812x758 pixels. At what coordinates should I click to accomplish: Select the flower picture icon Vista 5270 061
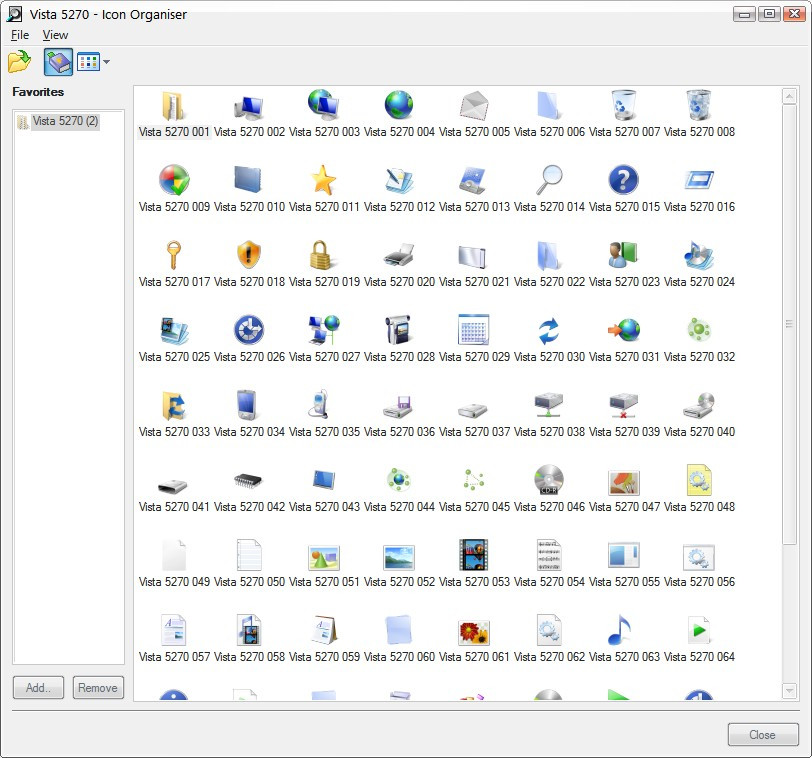[x=474, y=633]
